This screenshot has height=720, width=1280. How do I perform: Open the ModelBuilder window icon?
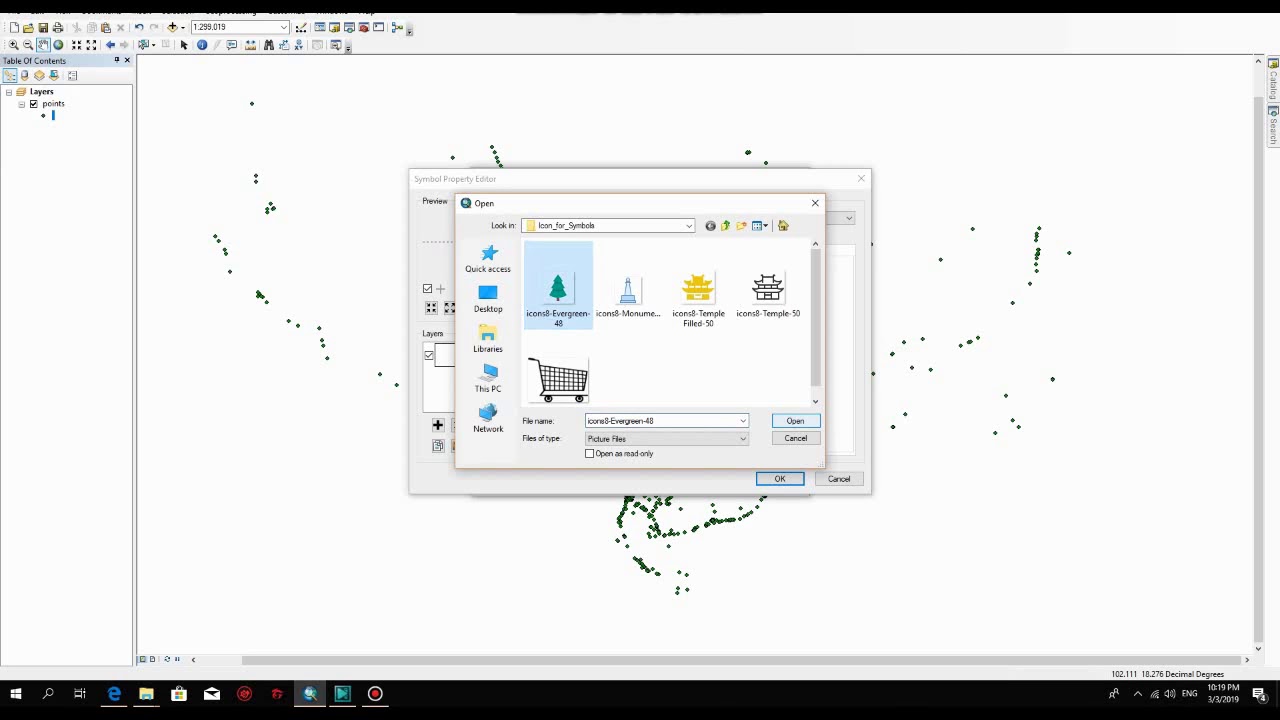[397, 27]
